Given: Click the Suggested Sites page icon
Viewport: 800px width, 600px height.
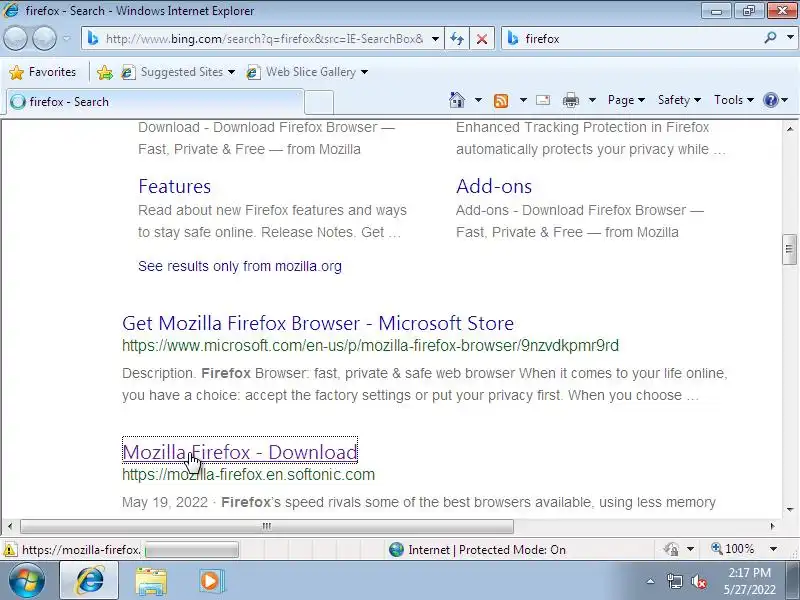Looking at the screenshot, I should click(x=128, y=72).
